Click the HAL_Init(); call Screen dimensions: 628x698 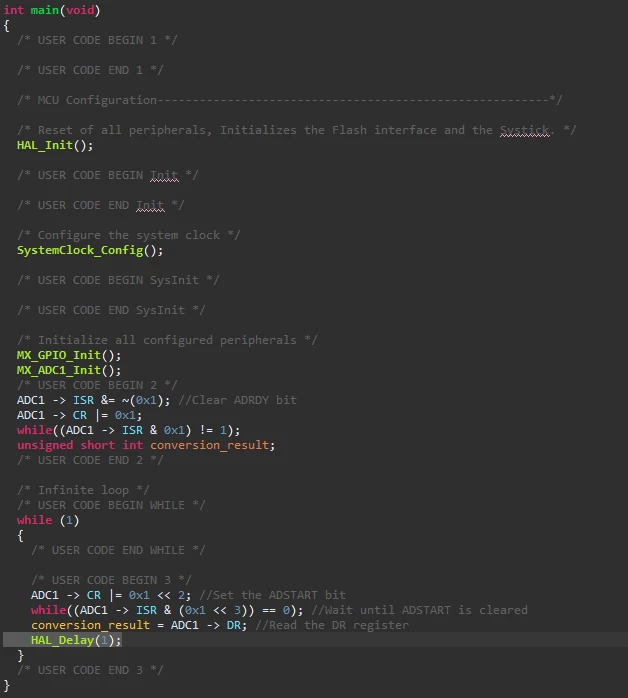point(55,145)
